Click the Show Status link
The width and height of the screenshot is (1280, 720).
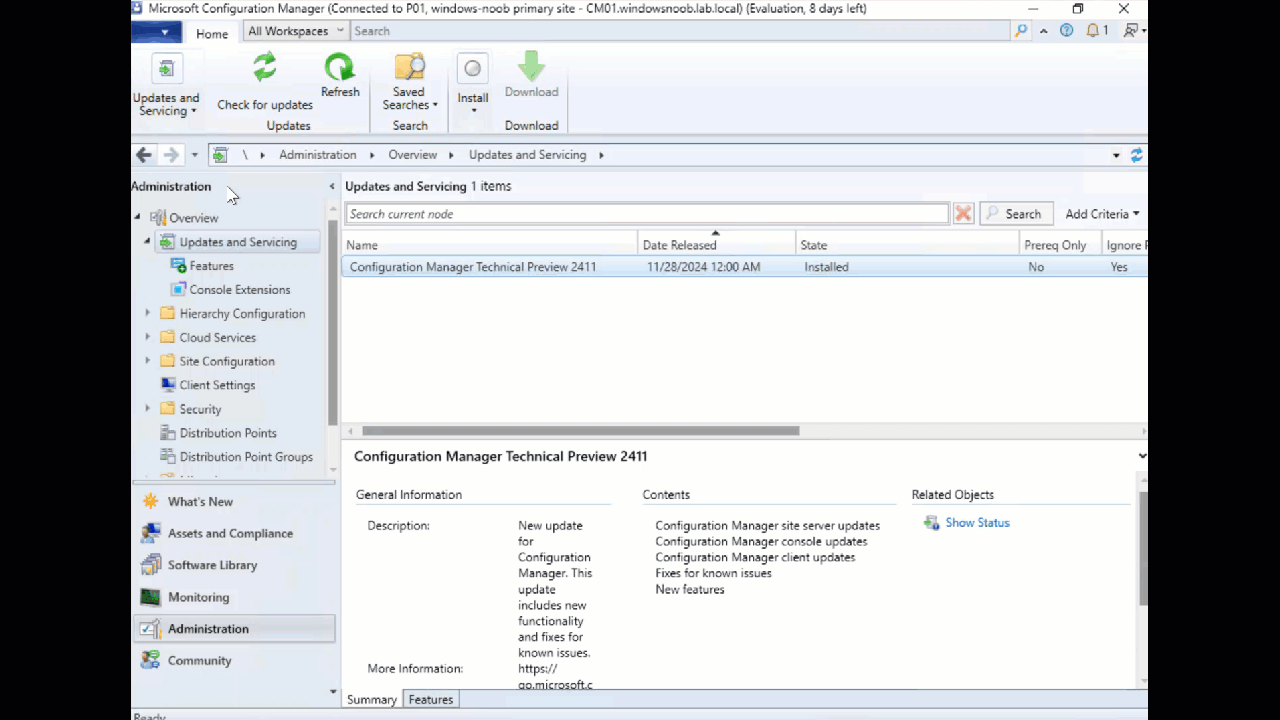[x=977, y=523]
